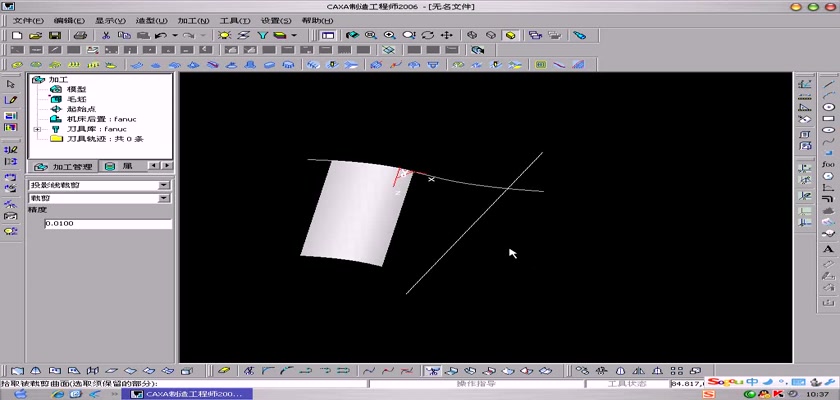The width and height of the screenshot is (840, 400).
Task: Toggle shaded yellow solid display icon
Action: tap(510, 35)
